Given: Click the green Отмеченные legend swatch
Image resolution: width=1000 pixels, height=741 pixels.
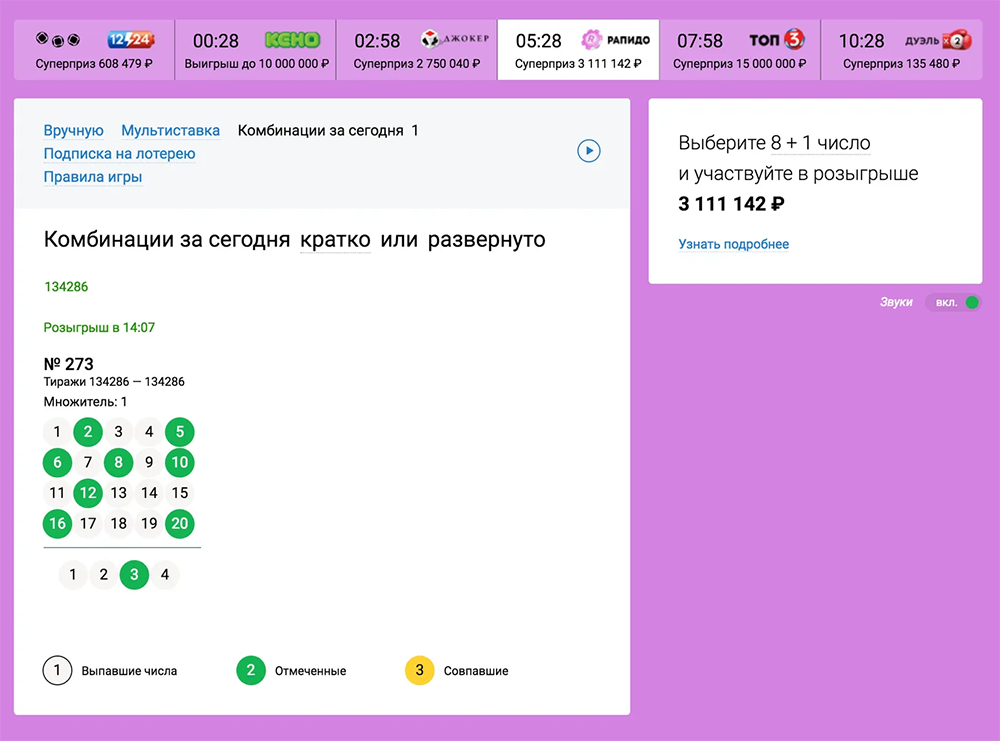Looking at the screenshot, I should point(251,671).
